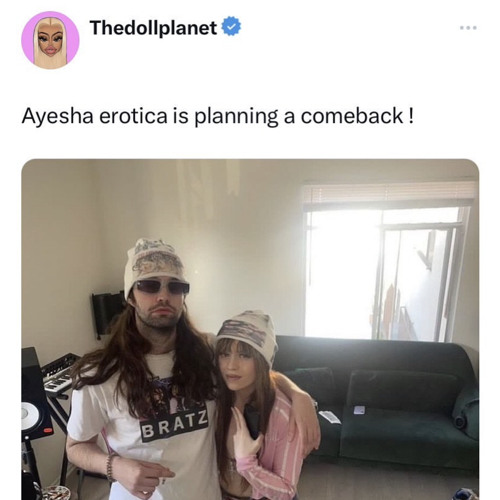
Task: Click the man's patterned beanie
Action: click(154, 264)
